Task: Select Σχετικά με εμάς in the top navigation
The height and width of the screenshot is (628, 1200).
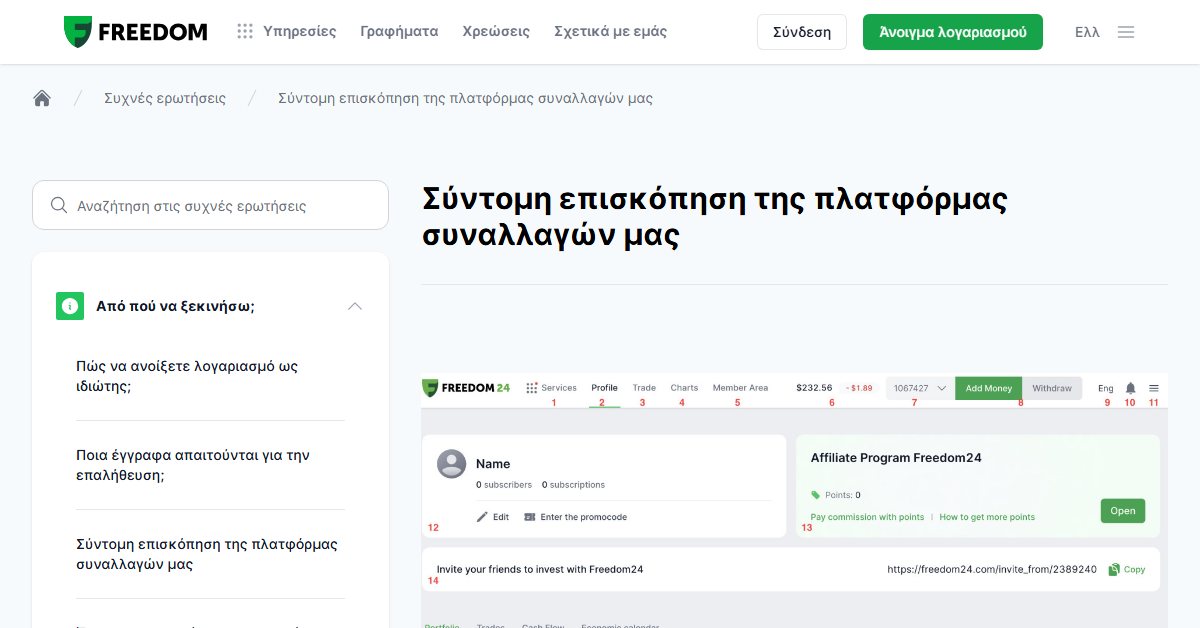Action: tap(610, 31)
